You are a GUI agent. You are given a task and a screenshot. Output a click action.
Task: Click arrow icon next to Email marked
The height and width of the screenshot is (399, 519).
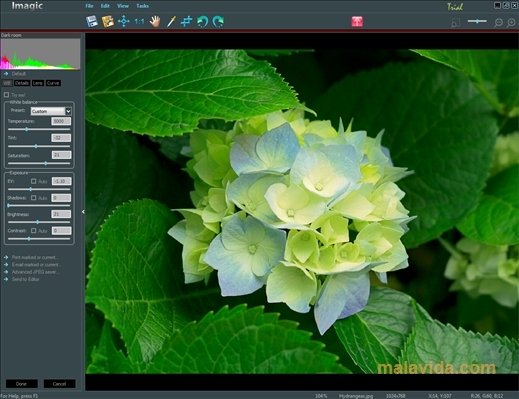6,265
